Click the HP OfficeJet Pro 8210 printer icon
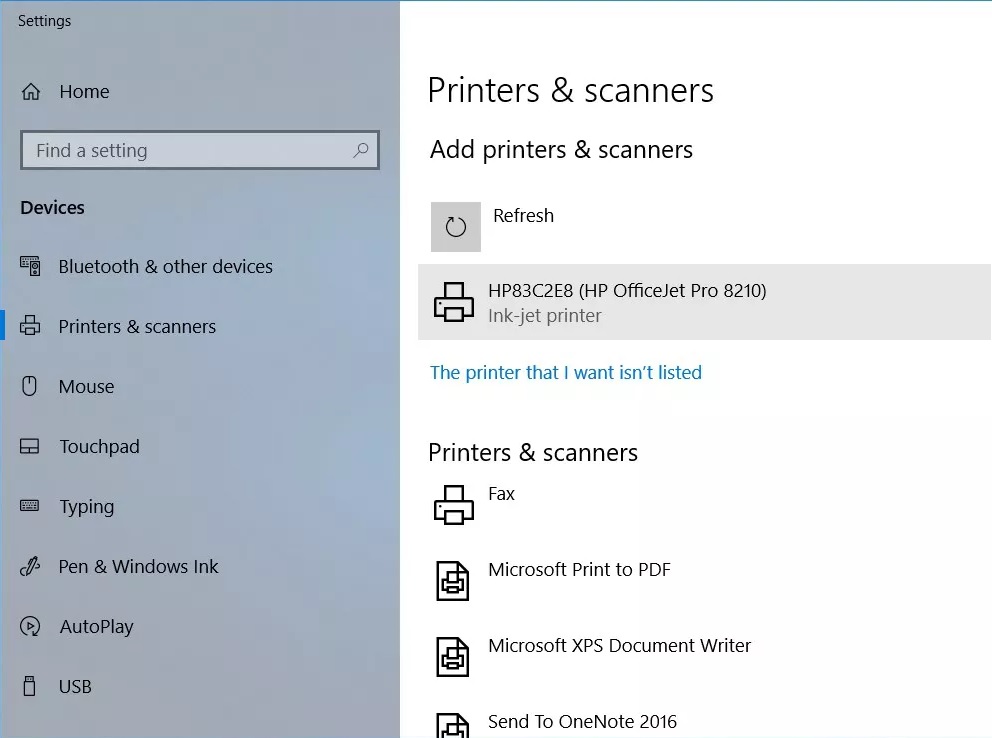Screen dimensions: 992x738 point(453,302)
